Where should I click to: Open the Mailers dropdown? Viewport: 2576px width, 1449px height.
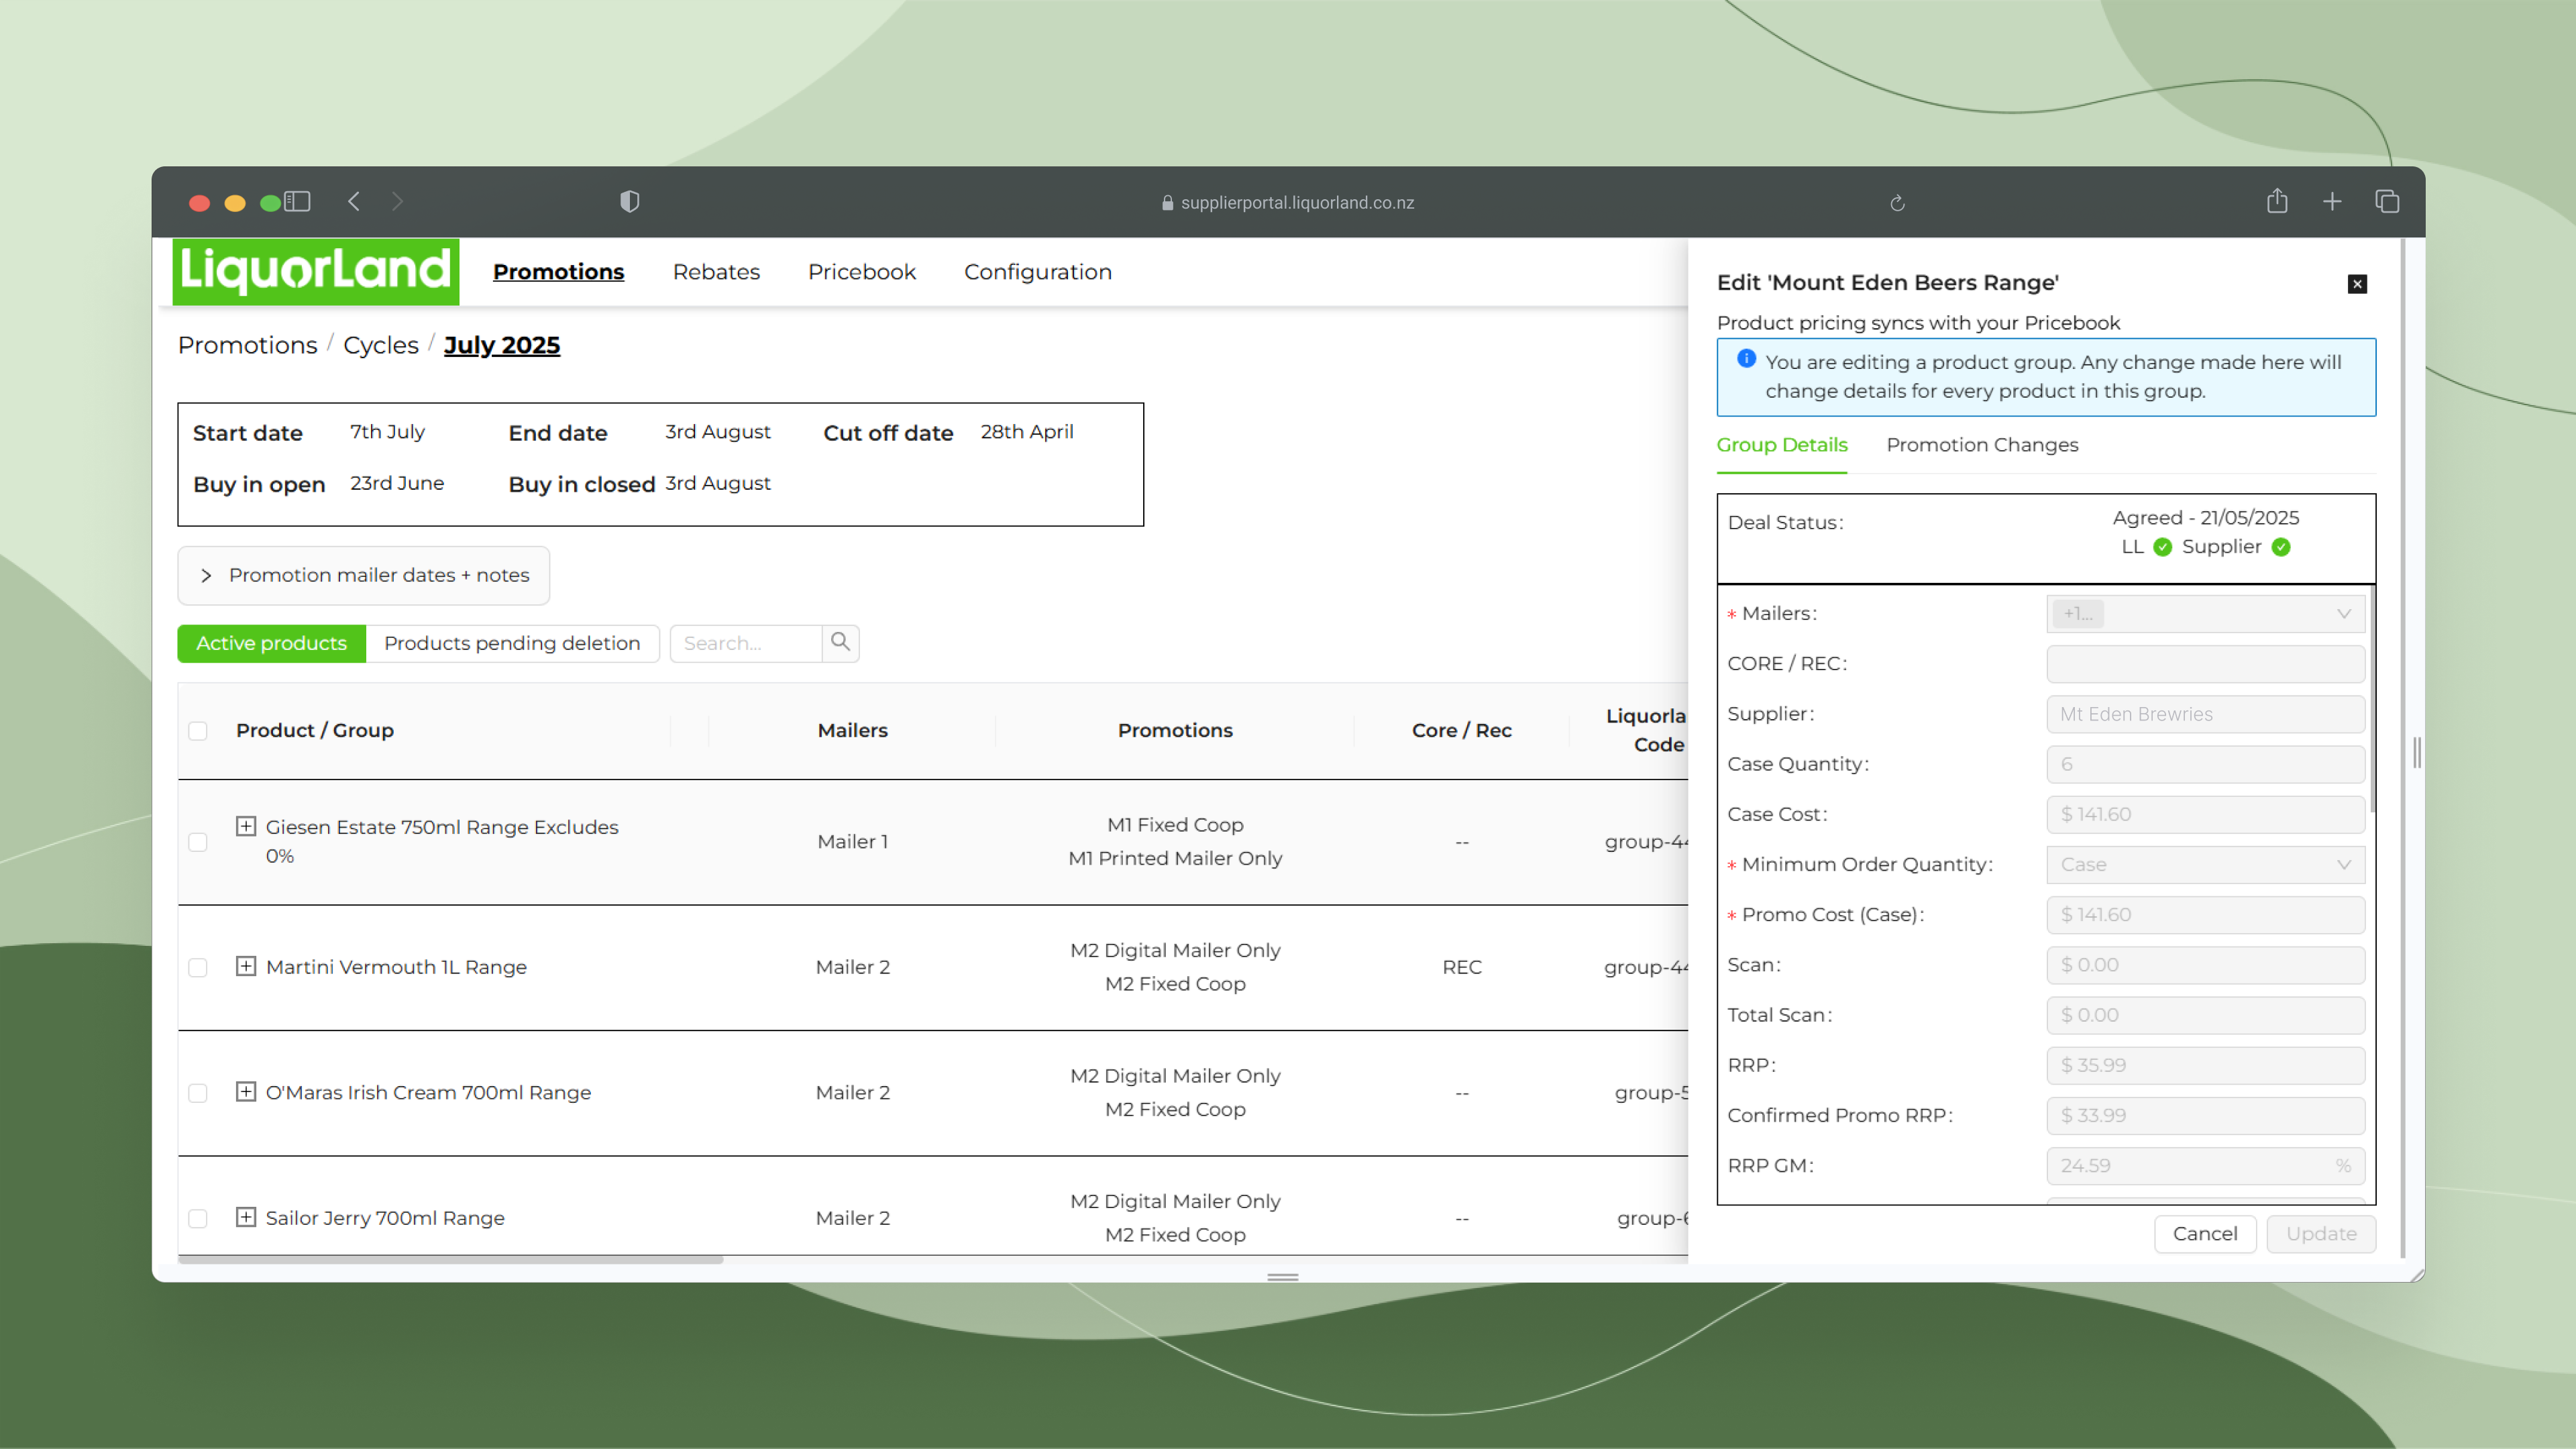pyautogui.click(x=2205, y=614)
